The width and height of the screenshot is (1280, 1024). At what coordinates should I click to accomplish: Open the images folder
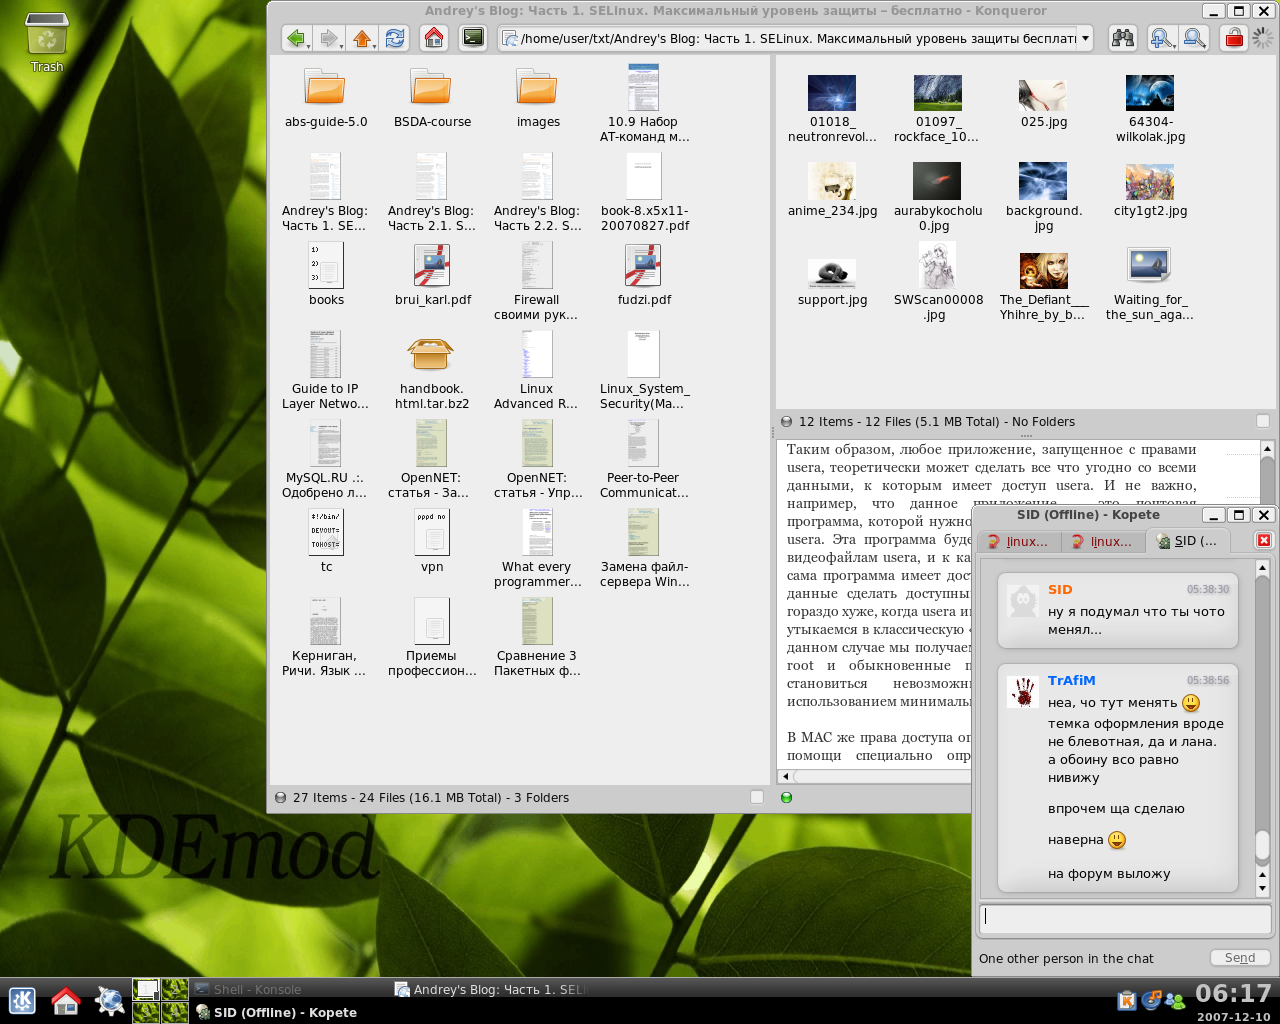coord(538,96)
